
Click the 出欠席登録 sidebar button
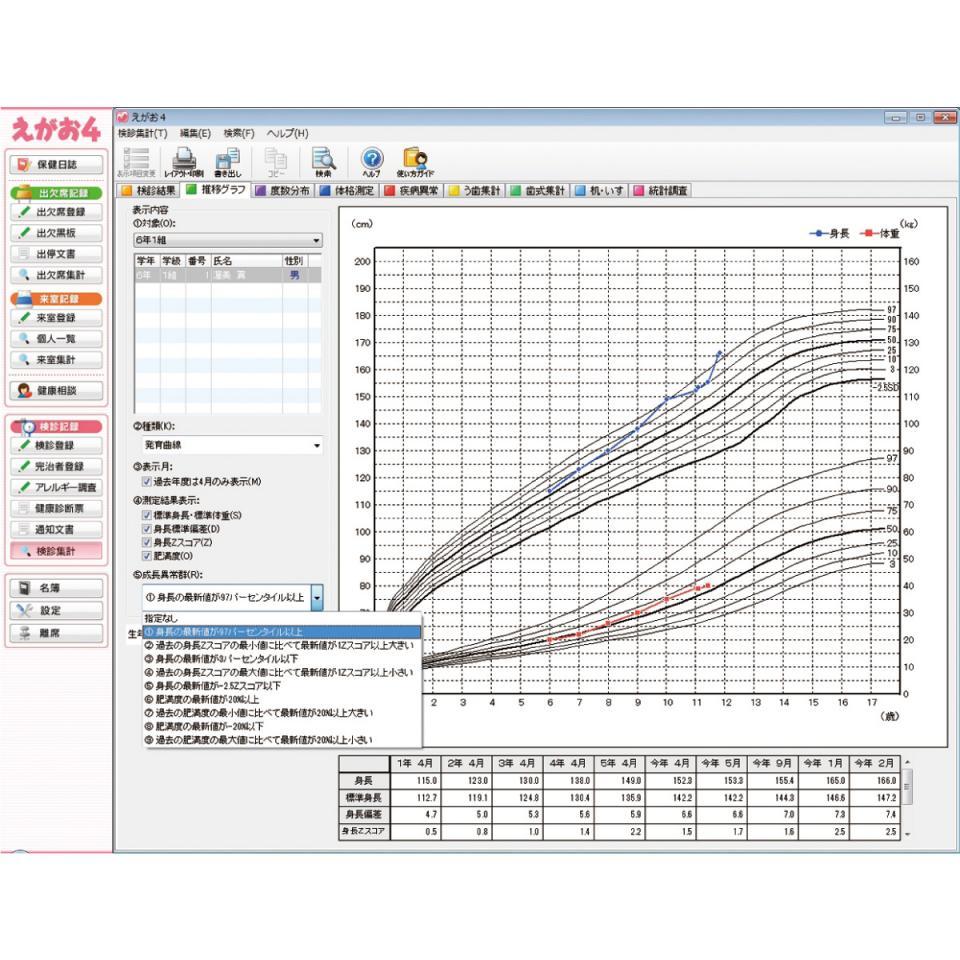click(57, 212)
